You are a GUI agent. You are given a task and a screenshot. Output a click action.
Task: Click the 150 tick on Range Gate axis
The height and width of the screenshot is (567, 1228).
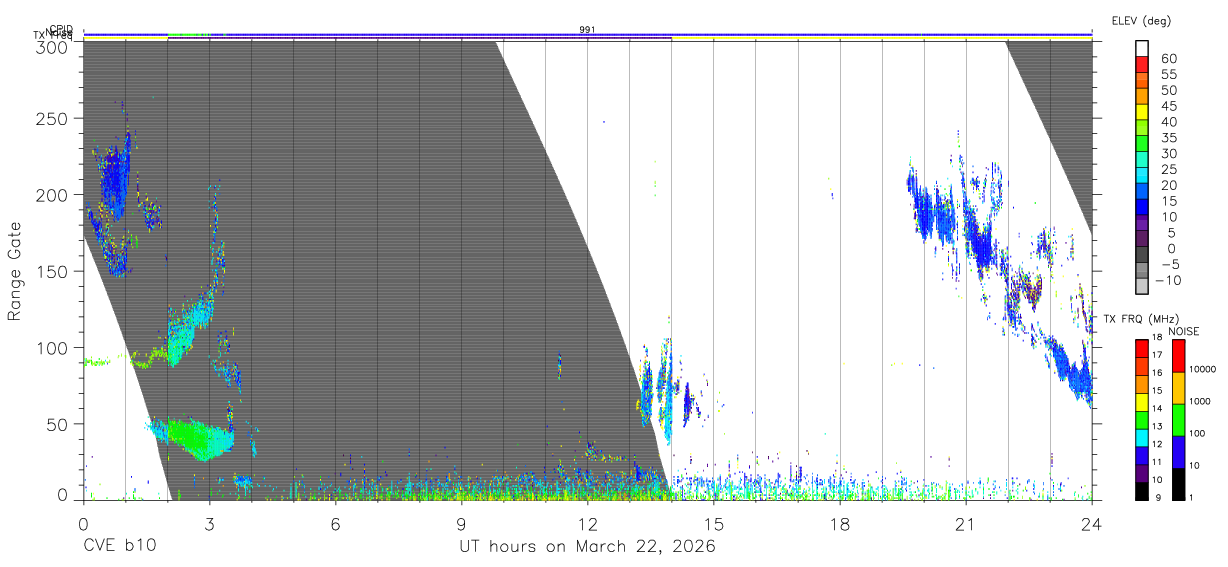click(53, 271)
